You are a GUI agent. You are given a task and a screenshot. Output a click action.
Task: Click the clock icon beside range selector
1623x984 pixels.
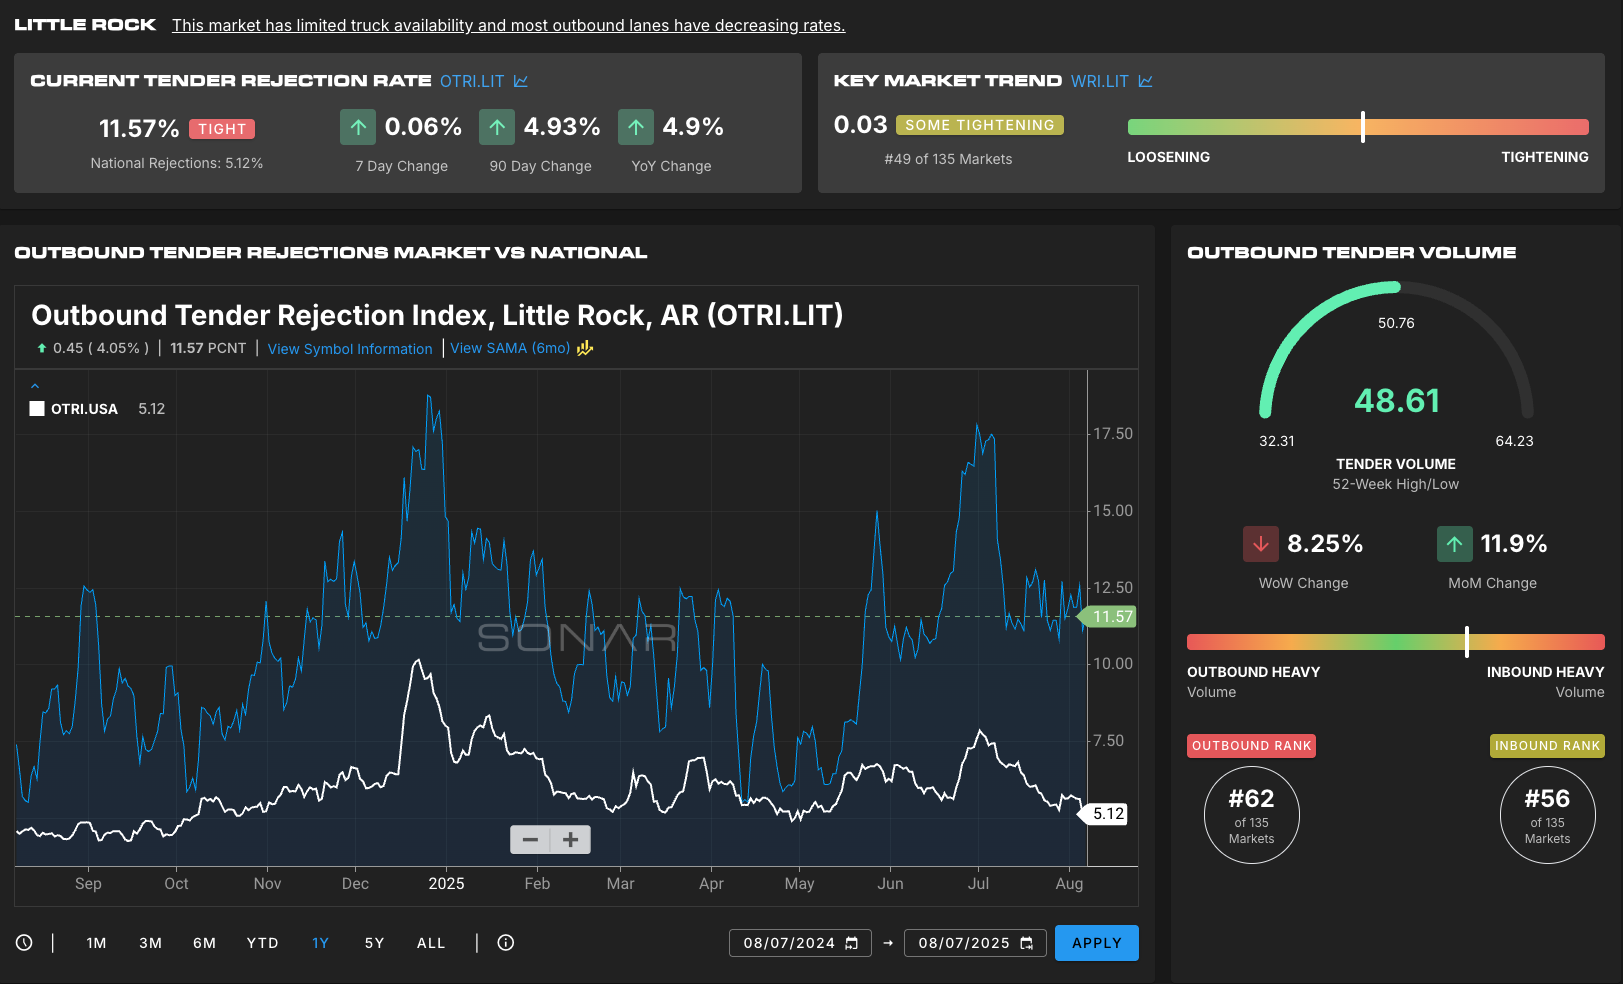click(24, 943)
